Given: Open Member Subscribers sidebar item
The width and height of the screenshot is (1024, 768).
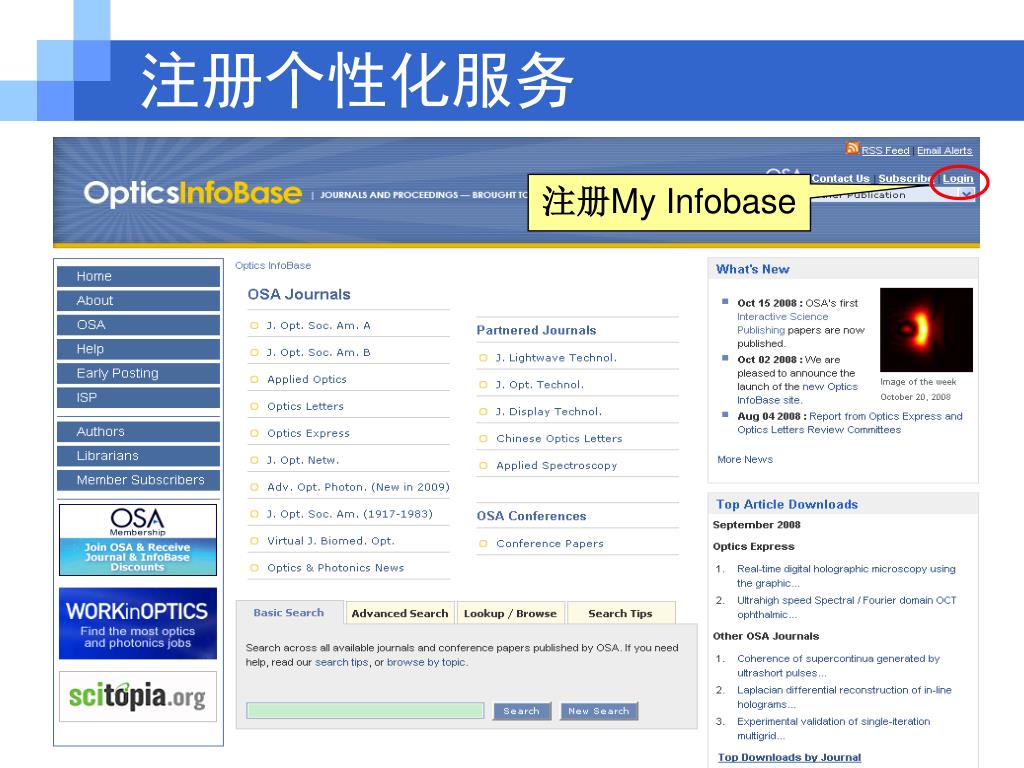Looking at the screenshot, I should tap(138, 480).
